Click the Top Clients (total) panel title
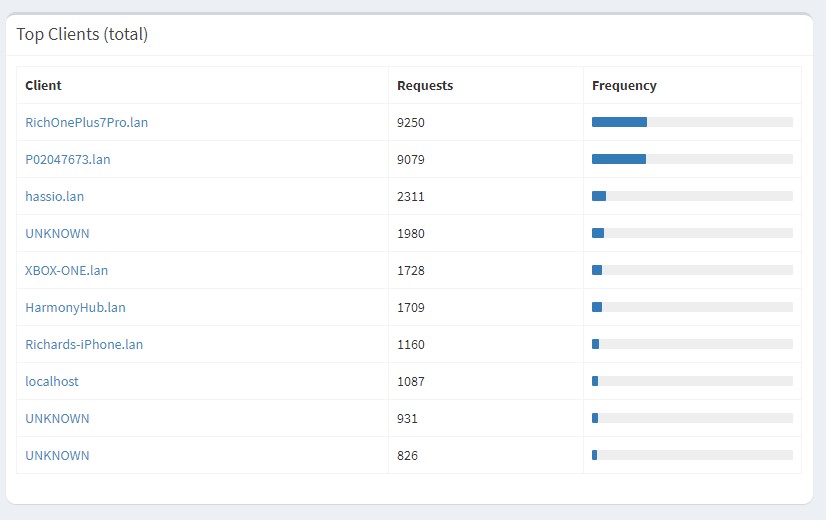The height and width of the screenshot is (520, 826). 82,34
